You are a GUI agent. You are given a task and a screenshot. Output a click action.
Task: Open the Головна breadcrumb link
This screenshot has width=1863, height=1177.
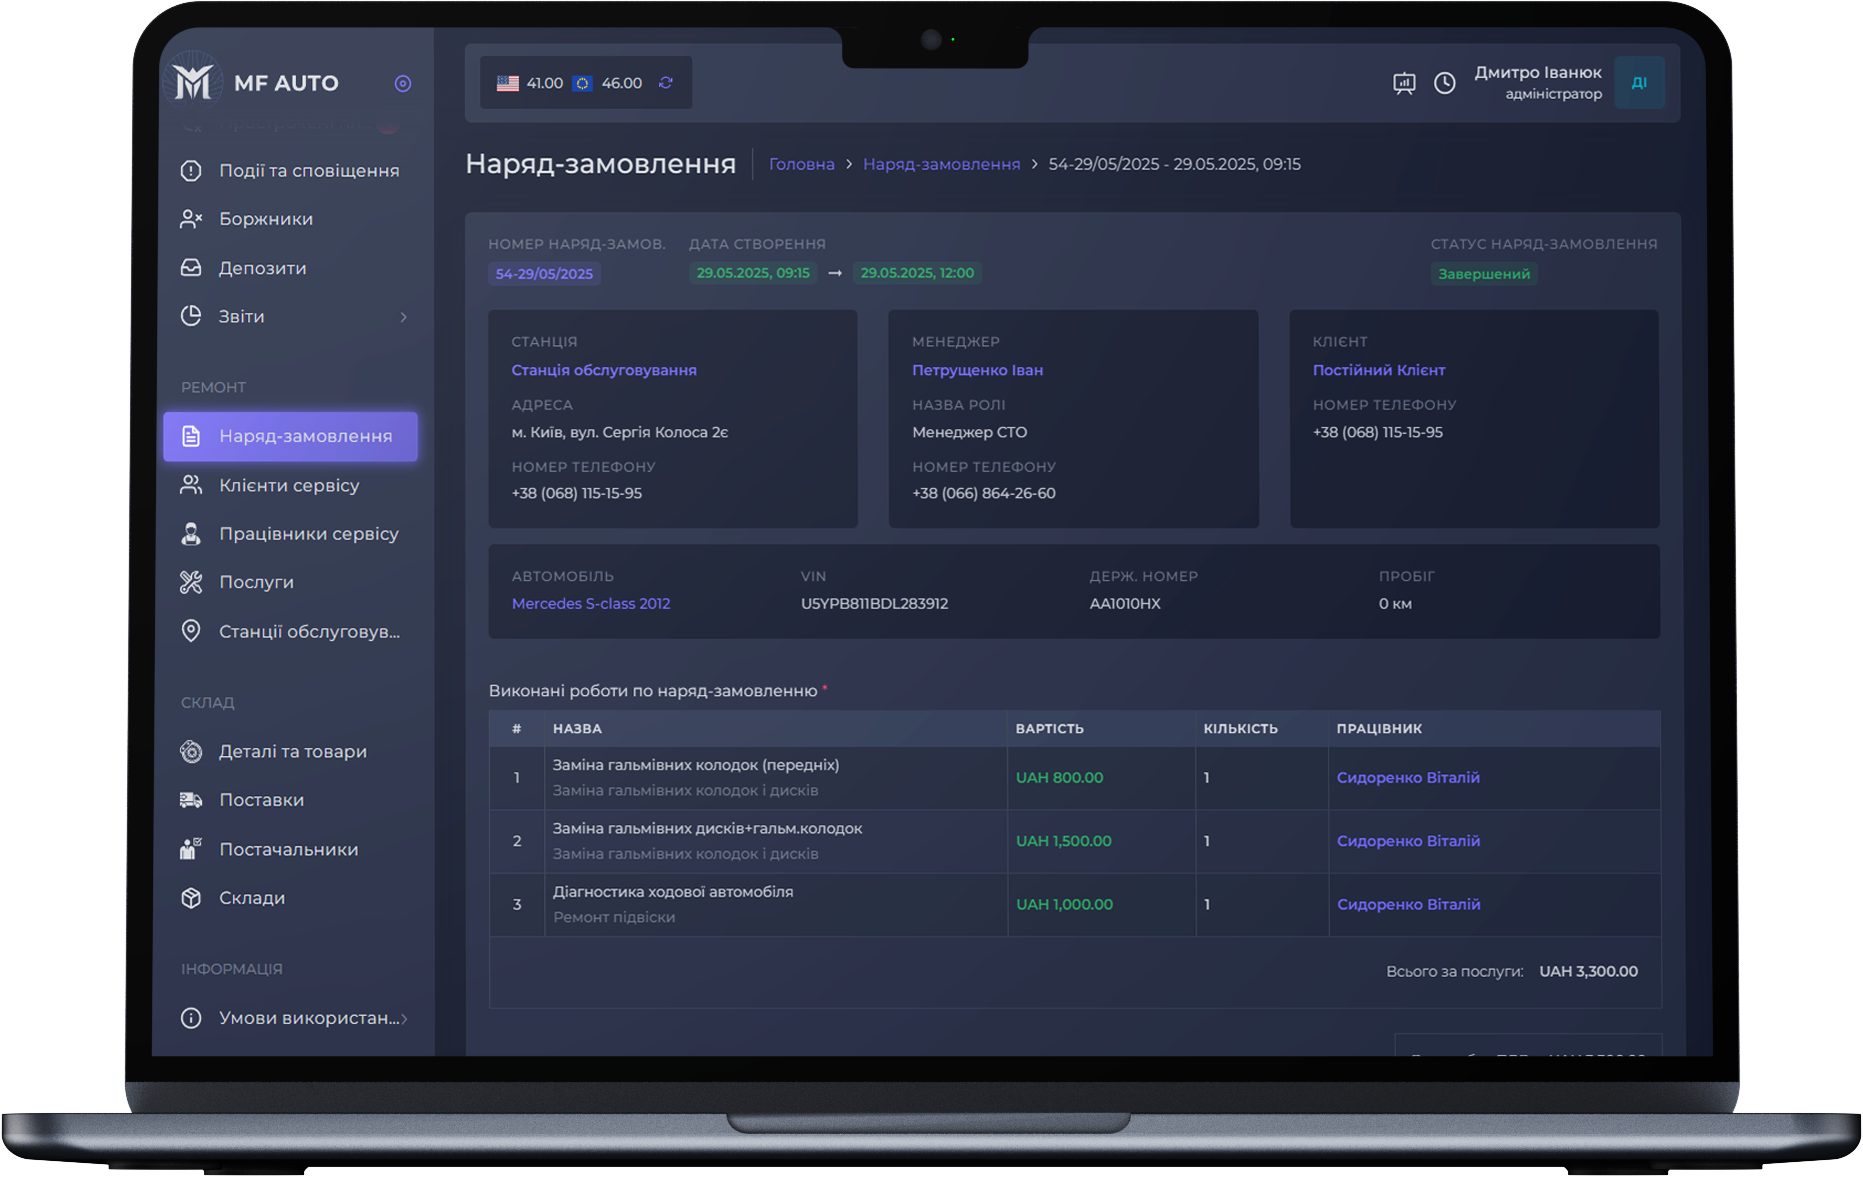pos(801,164)
